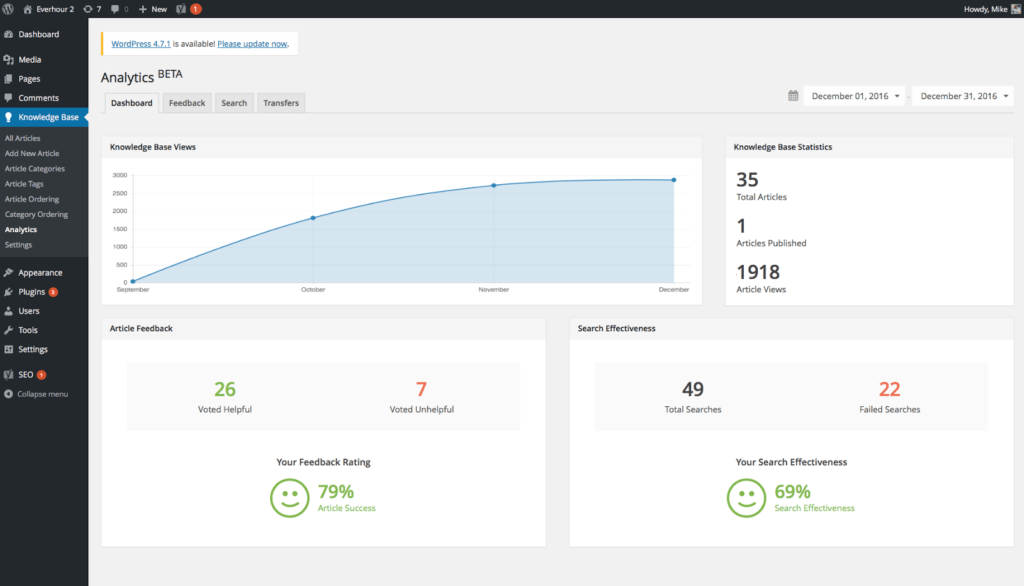Image resolution: width=1024 pixels, height=586 pixels.
Task: Expand the December 01, 2016 dropdown
Action: pyautogui.click(x=854, y=95)
